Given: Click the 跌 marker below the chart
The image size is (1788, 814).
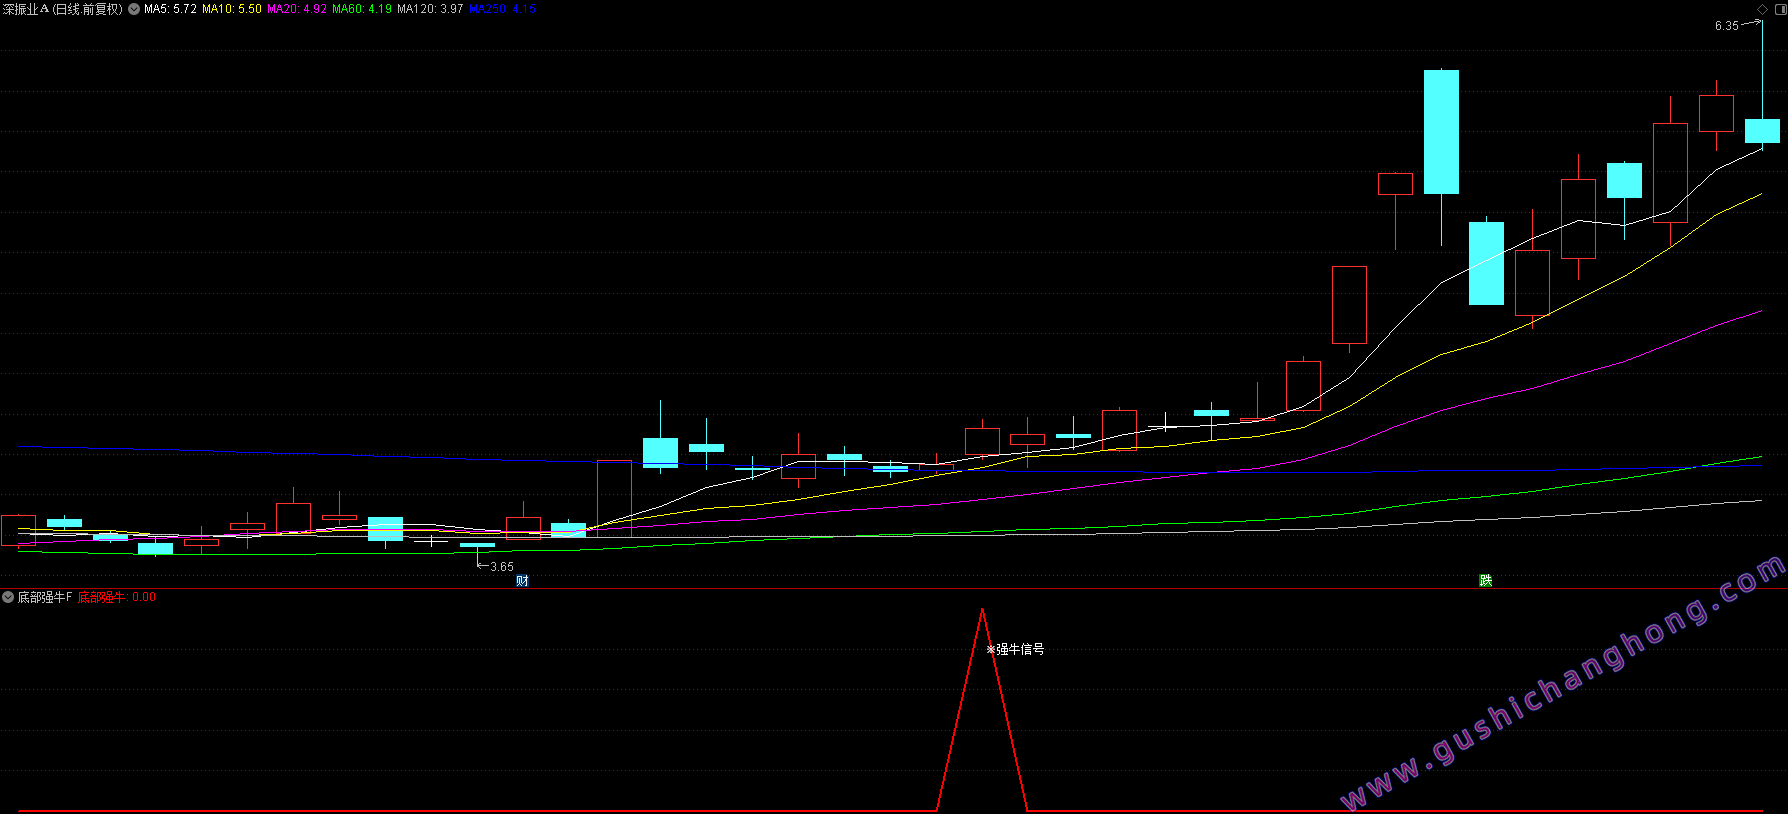Looking at the screenshot, I should tap(1486, 581).
